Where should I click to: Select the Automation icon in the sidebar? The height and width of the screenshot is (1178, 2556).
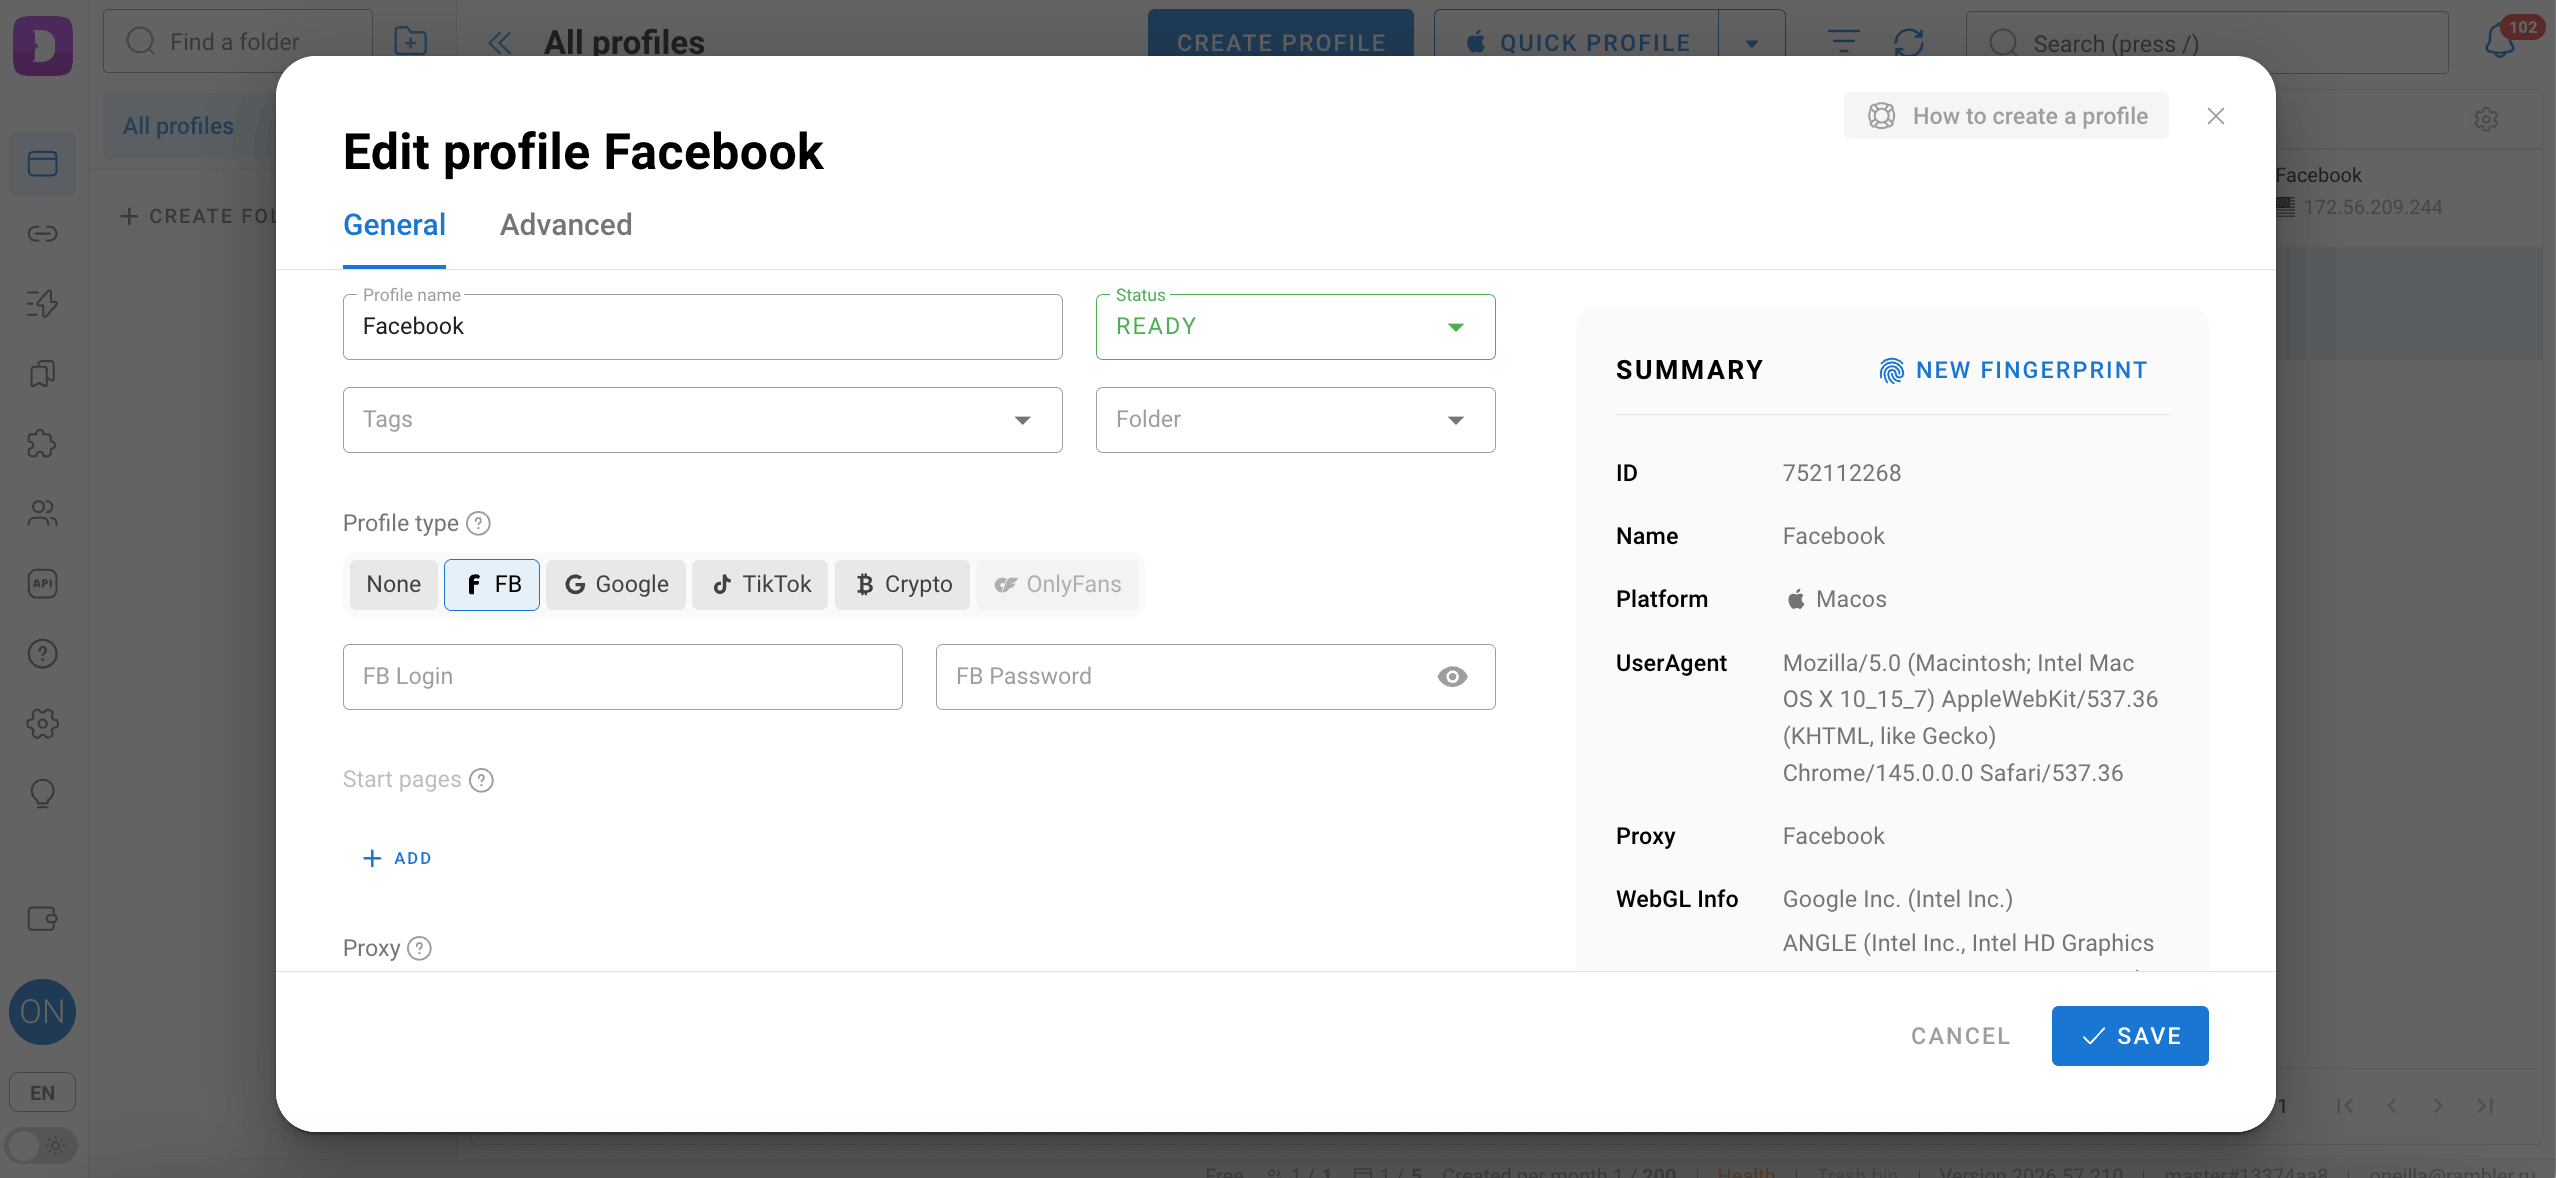coord(41,304)
